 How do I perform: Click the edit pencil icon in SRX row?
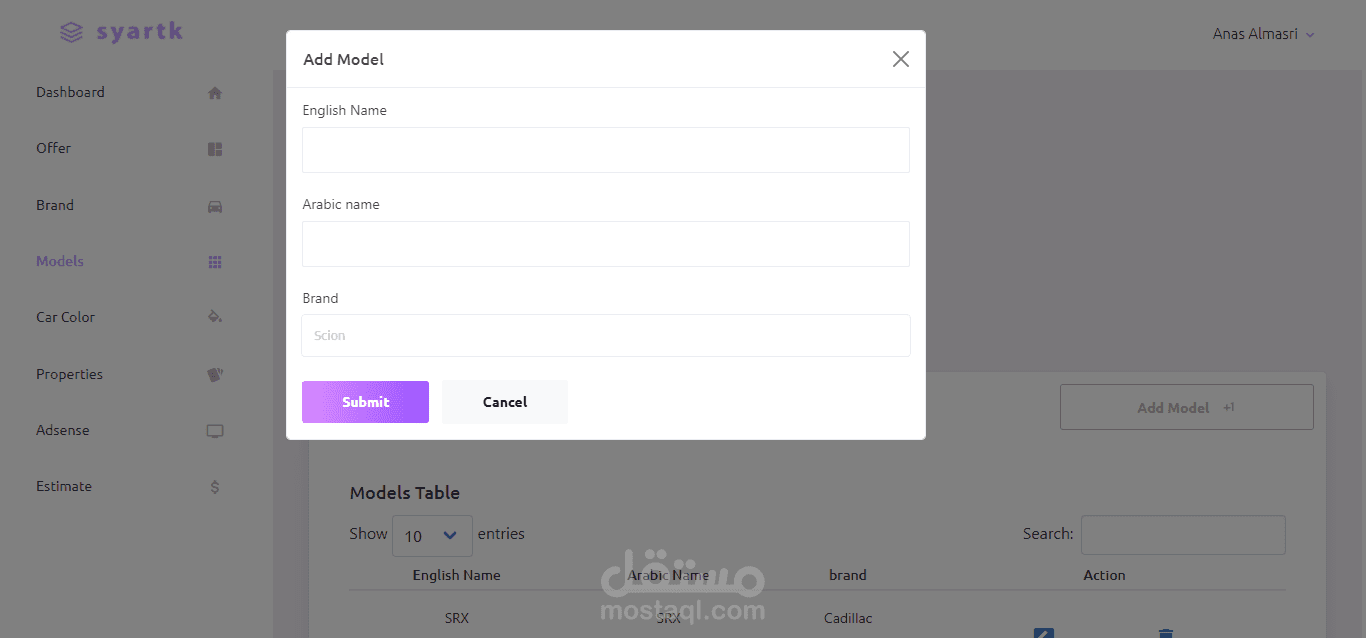click(1043, 633)
